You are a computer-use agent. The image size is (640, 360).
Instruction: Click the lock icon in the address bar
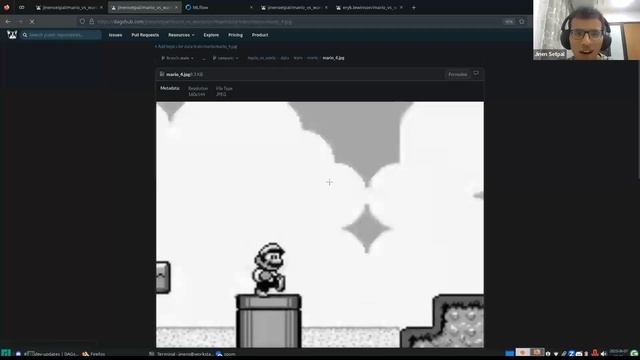(91, 21)
